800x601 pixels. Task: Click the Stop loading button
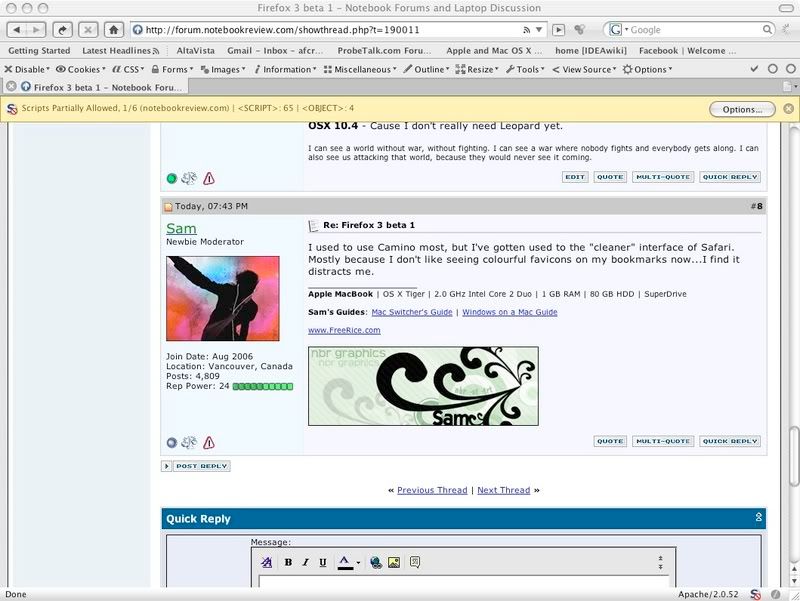click(x=88, y=30)
